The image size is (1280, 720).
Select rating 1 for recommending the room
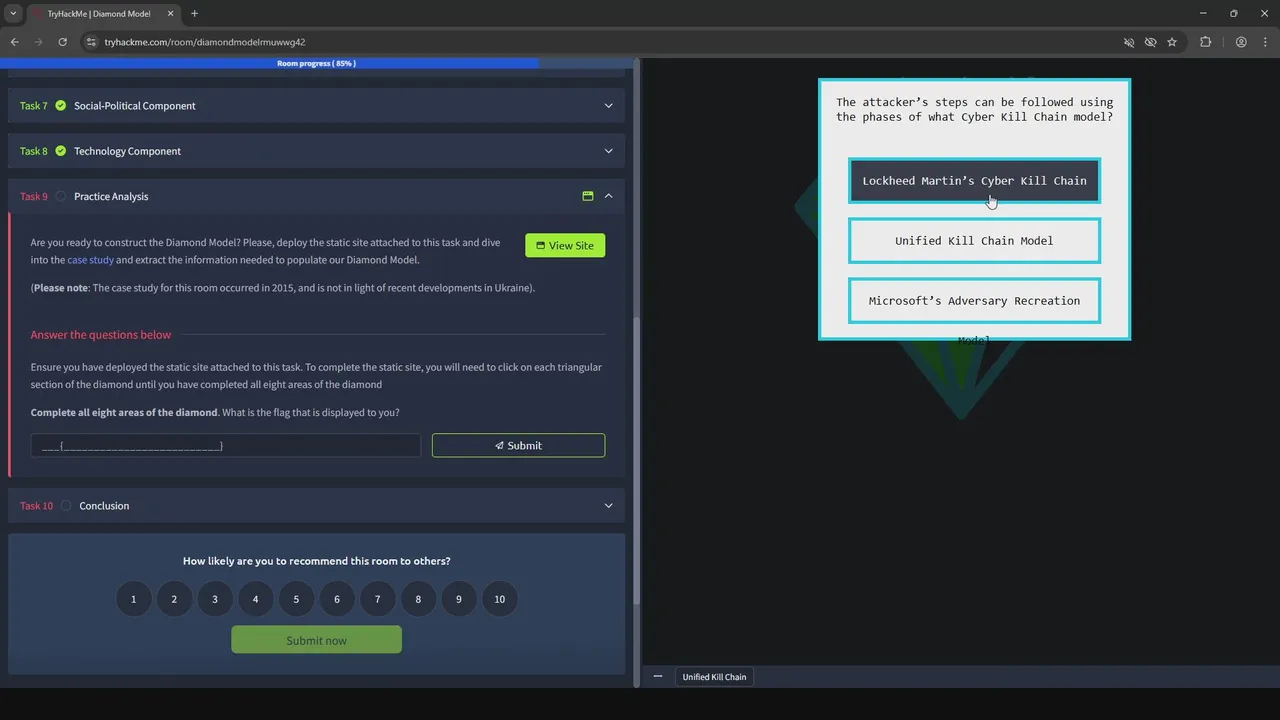133,599
